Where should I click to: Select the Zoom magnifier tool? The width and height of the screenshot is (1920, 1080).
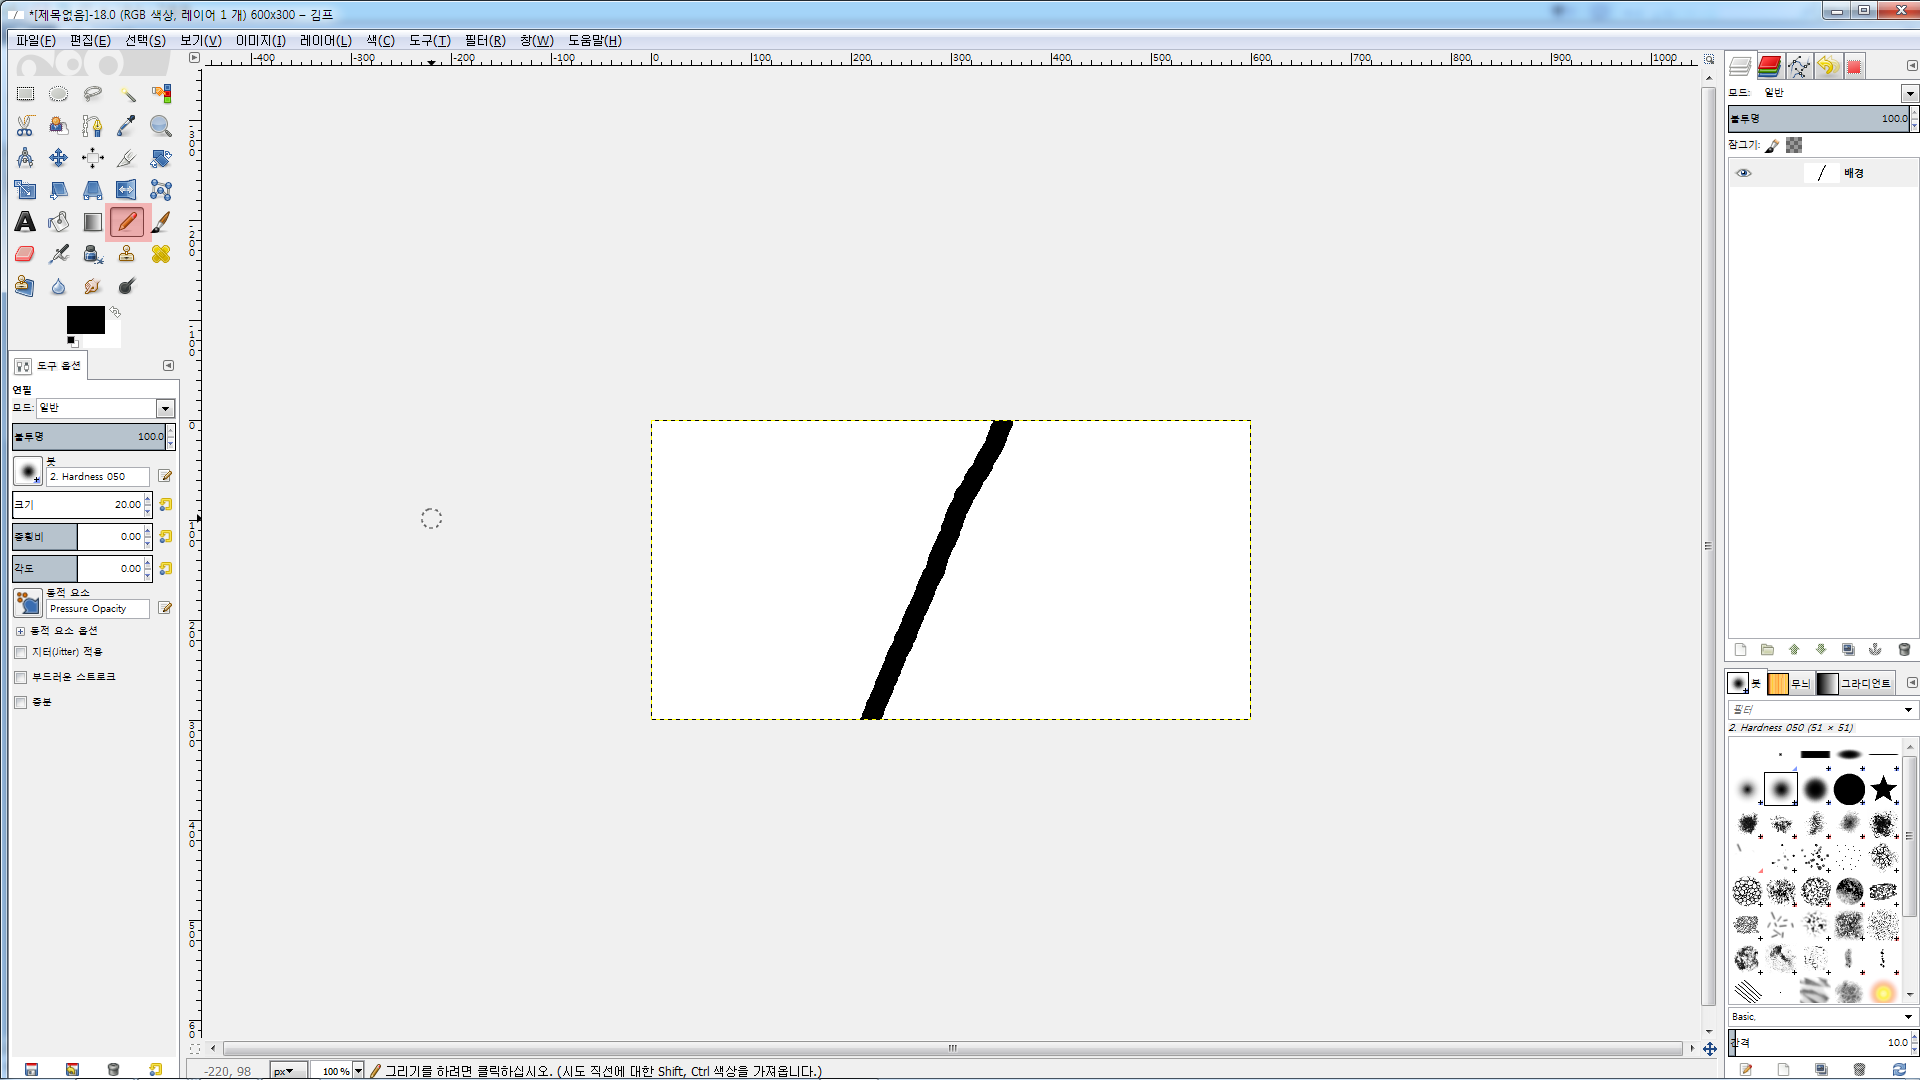pos(161,126)
